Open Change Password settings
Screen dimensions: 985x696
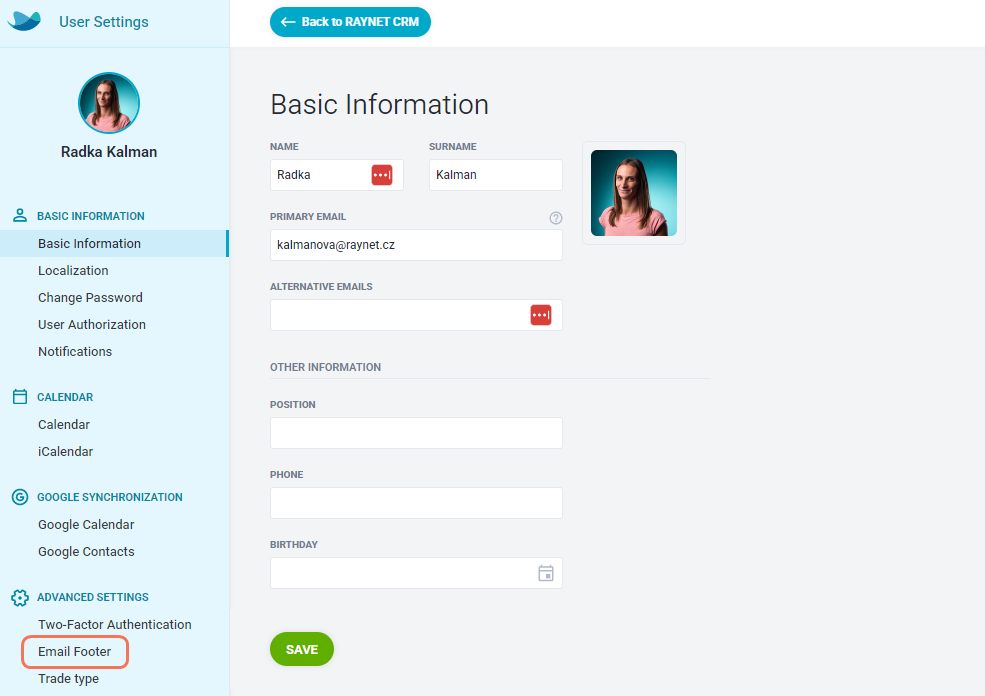pyautogui.click(x=90, y=297)
